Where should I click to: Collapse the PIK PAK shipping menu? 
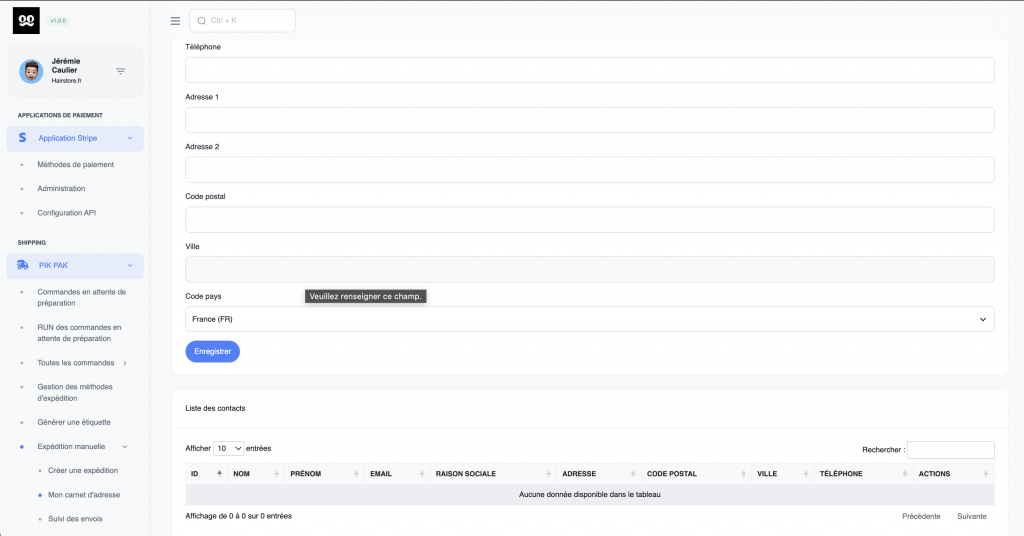130,265
